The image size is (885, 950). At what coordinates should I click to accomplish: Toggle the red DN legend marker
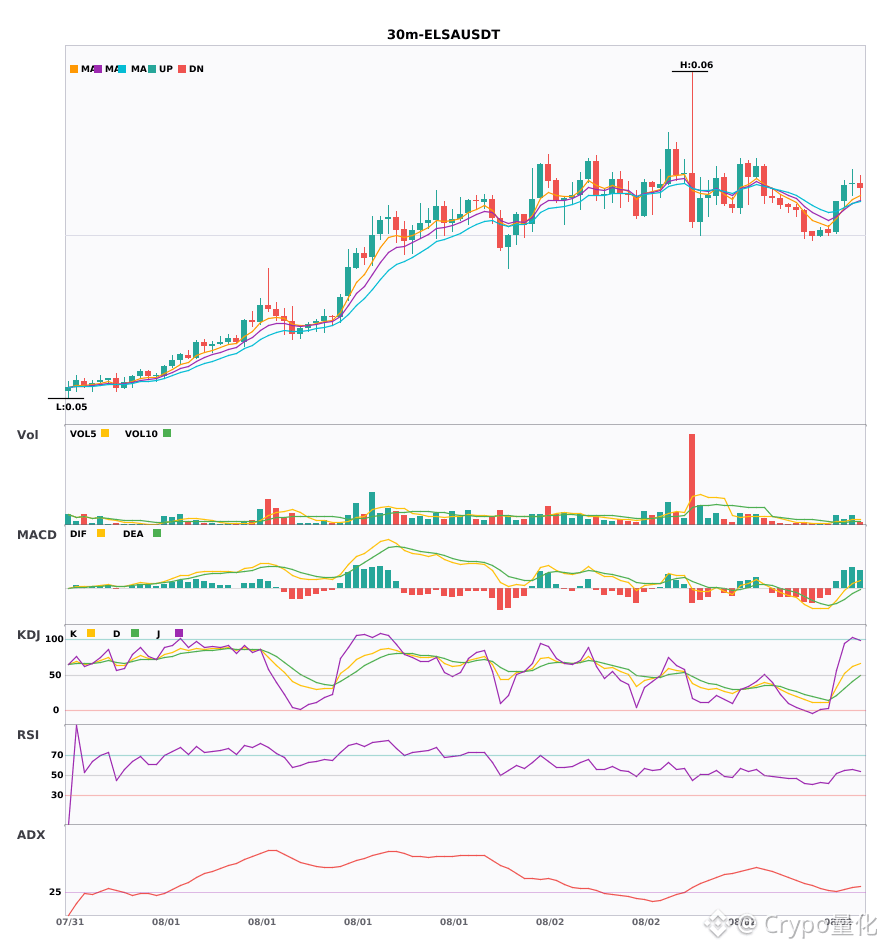[182, 69]
